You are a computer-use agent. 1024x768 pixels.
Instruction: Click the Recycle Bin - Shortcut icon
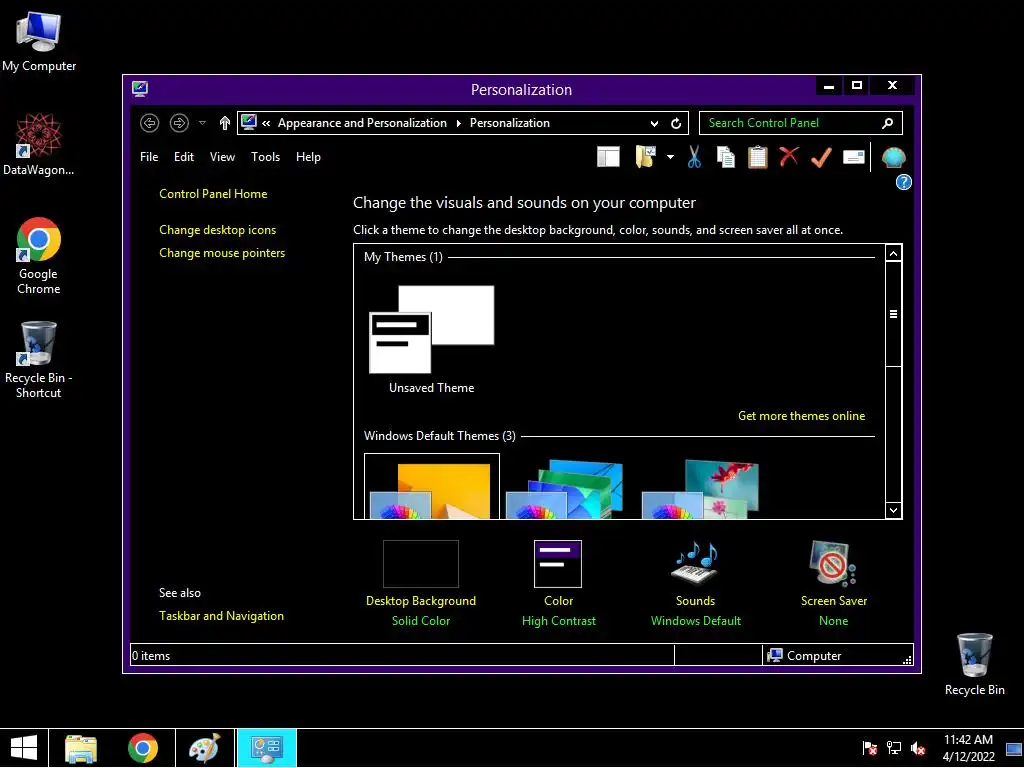[39, 360]
